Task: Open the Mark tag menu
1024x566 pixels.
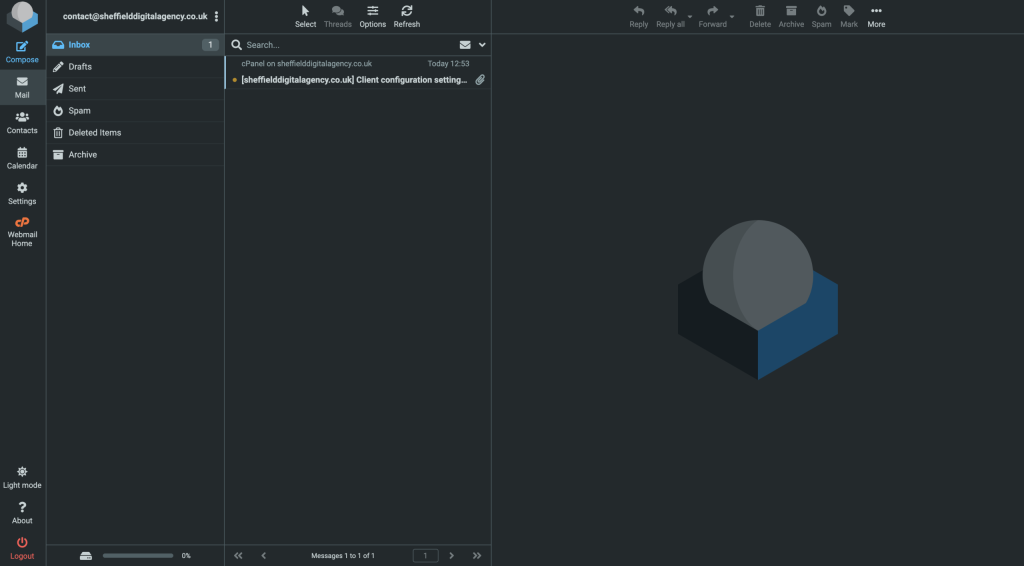Action: [x=849, y=16]
